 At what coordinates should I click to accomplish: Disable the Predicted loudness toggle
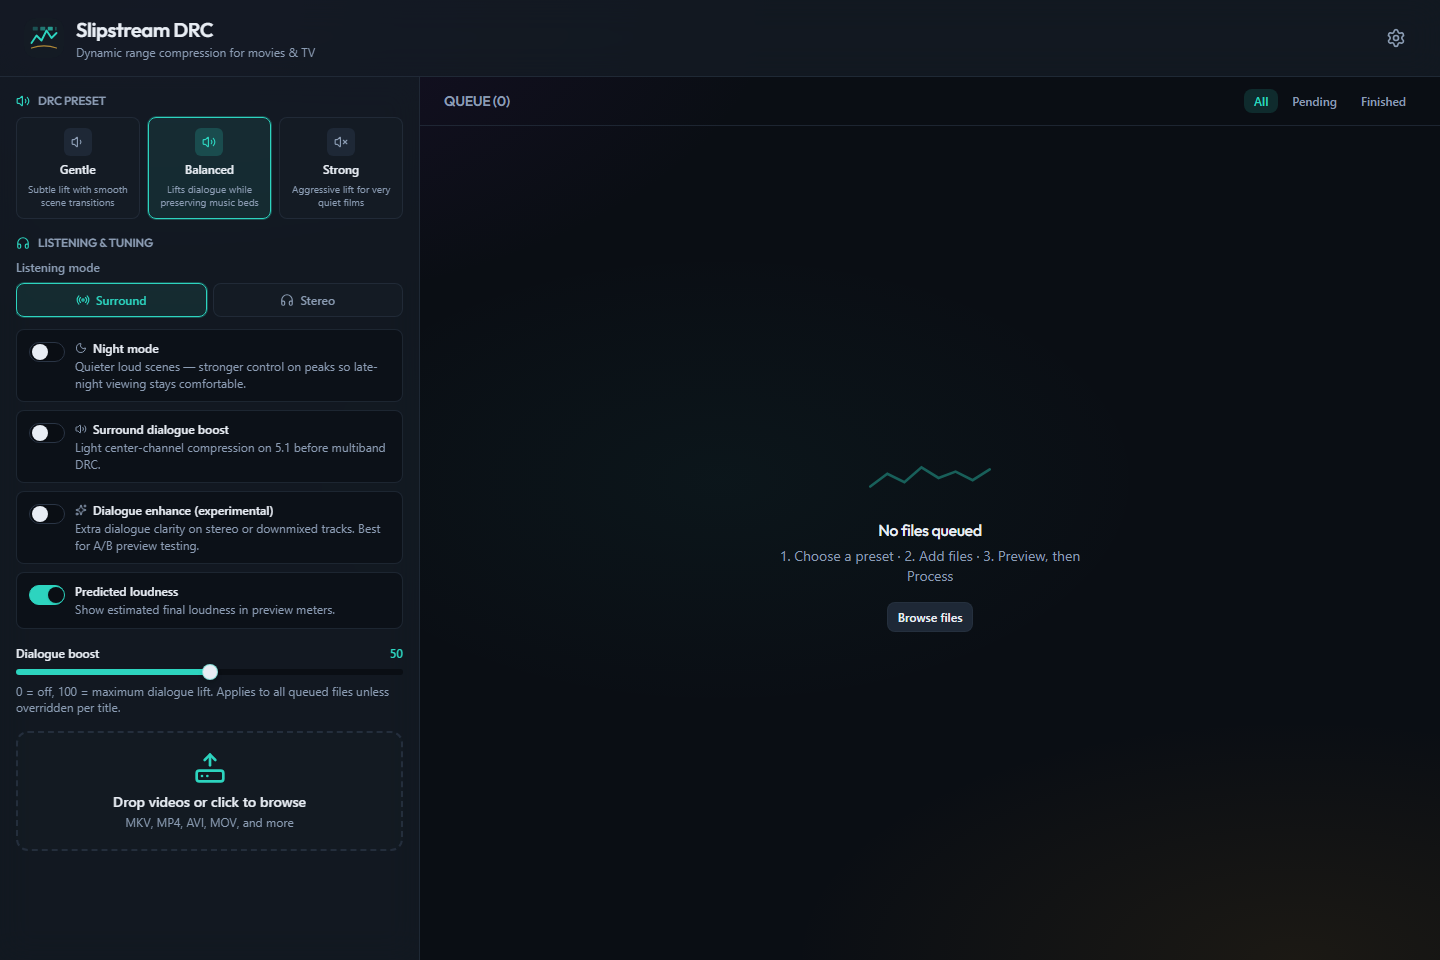(47, 595)
